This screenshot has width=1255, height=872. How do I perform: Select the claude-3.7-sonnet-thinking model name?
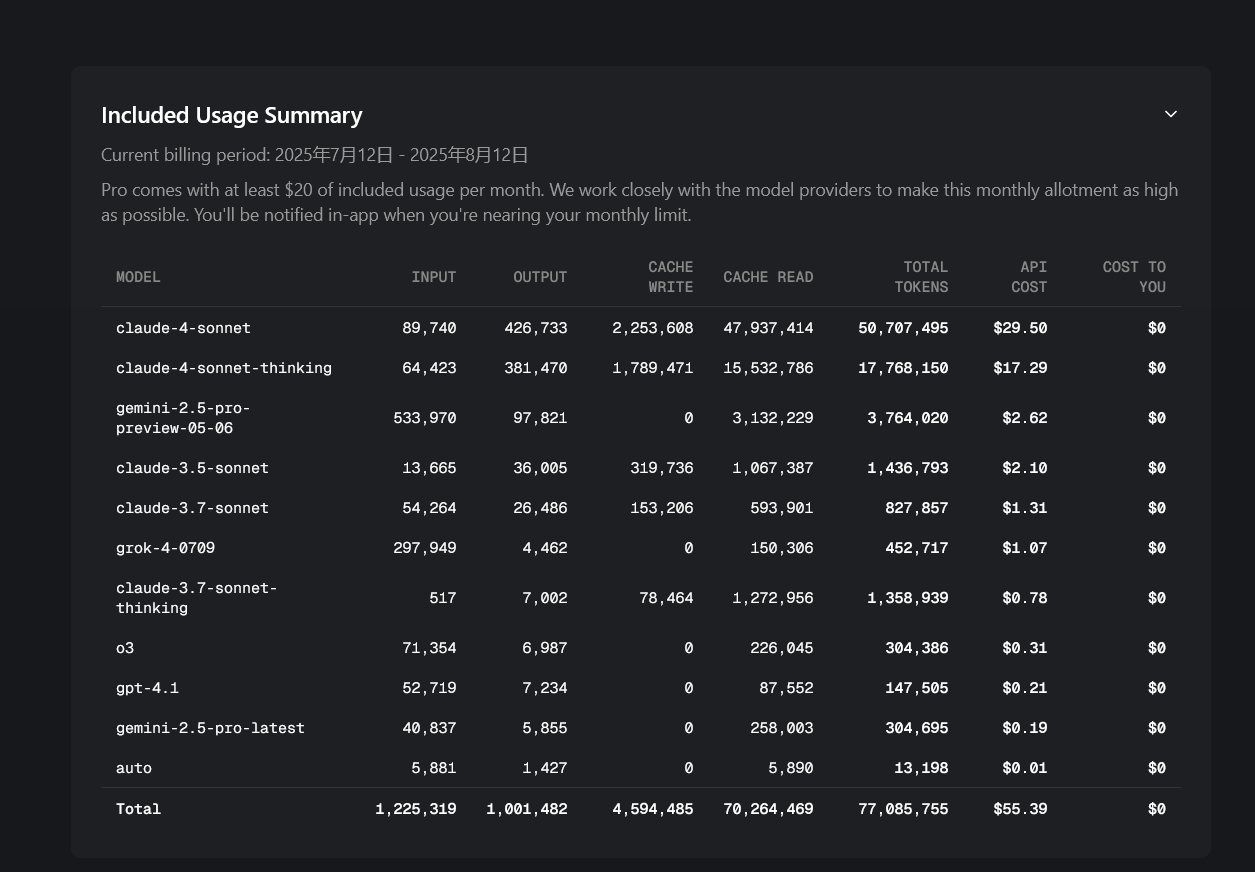tap(197, 598)
